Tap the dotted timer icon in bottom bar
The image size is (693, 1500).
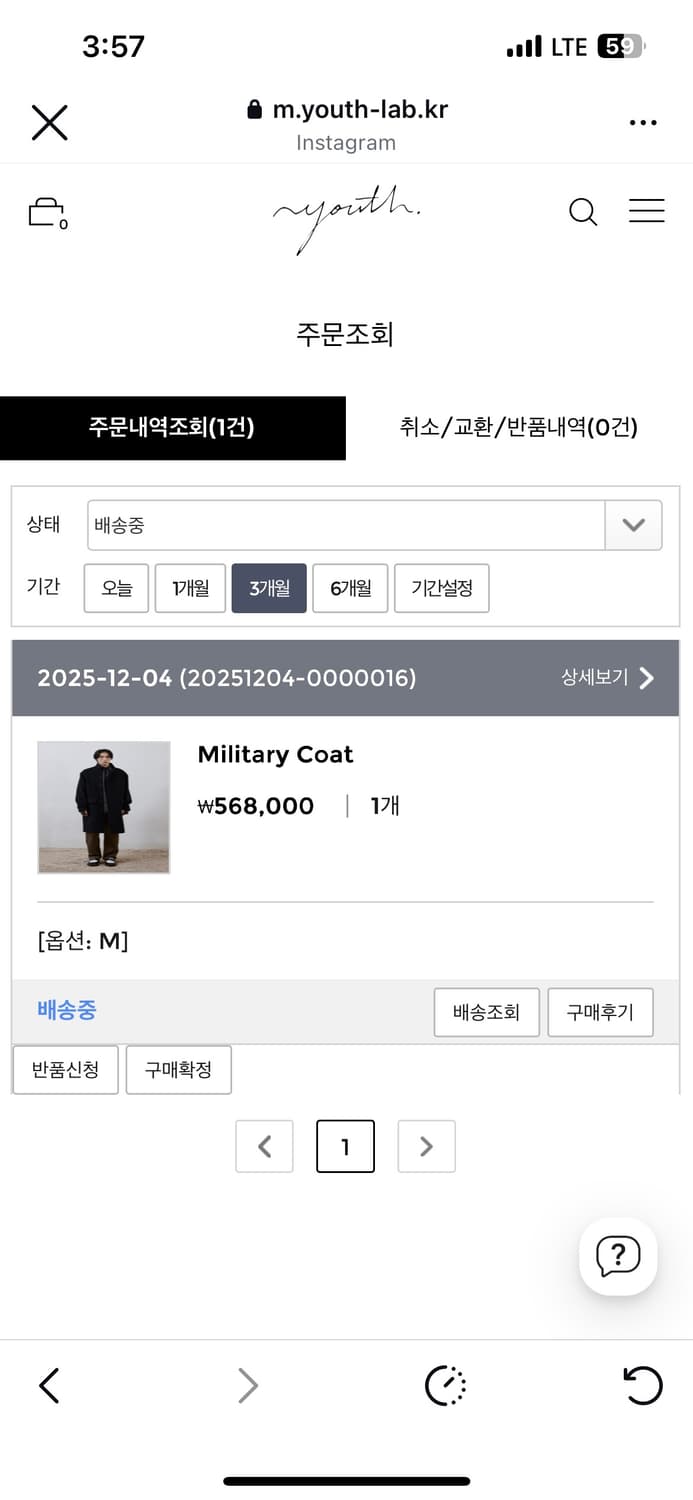[x=446, y=1386]
